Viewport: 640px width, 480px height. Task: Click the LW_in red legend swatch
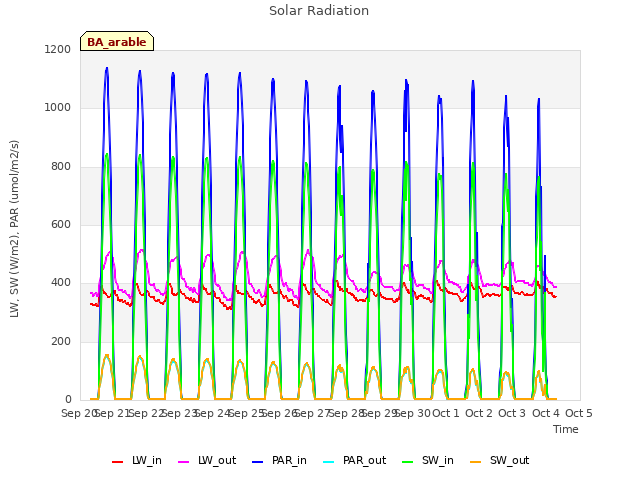117,462
